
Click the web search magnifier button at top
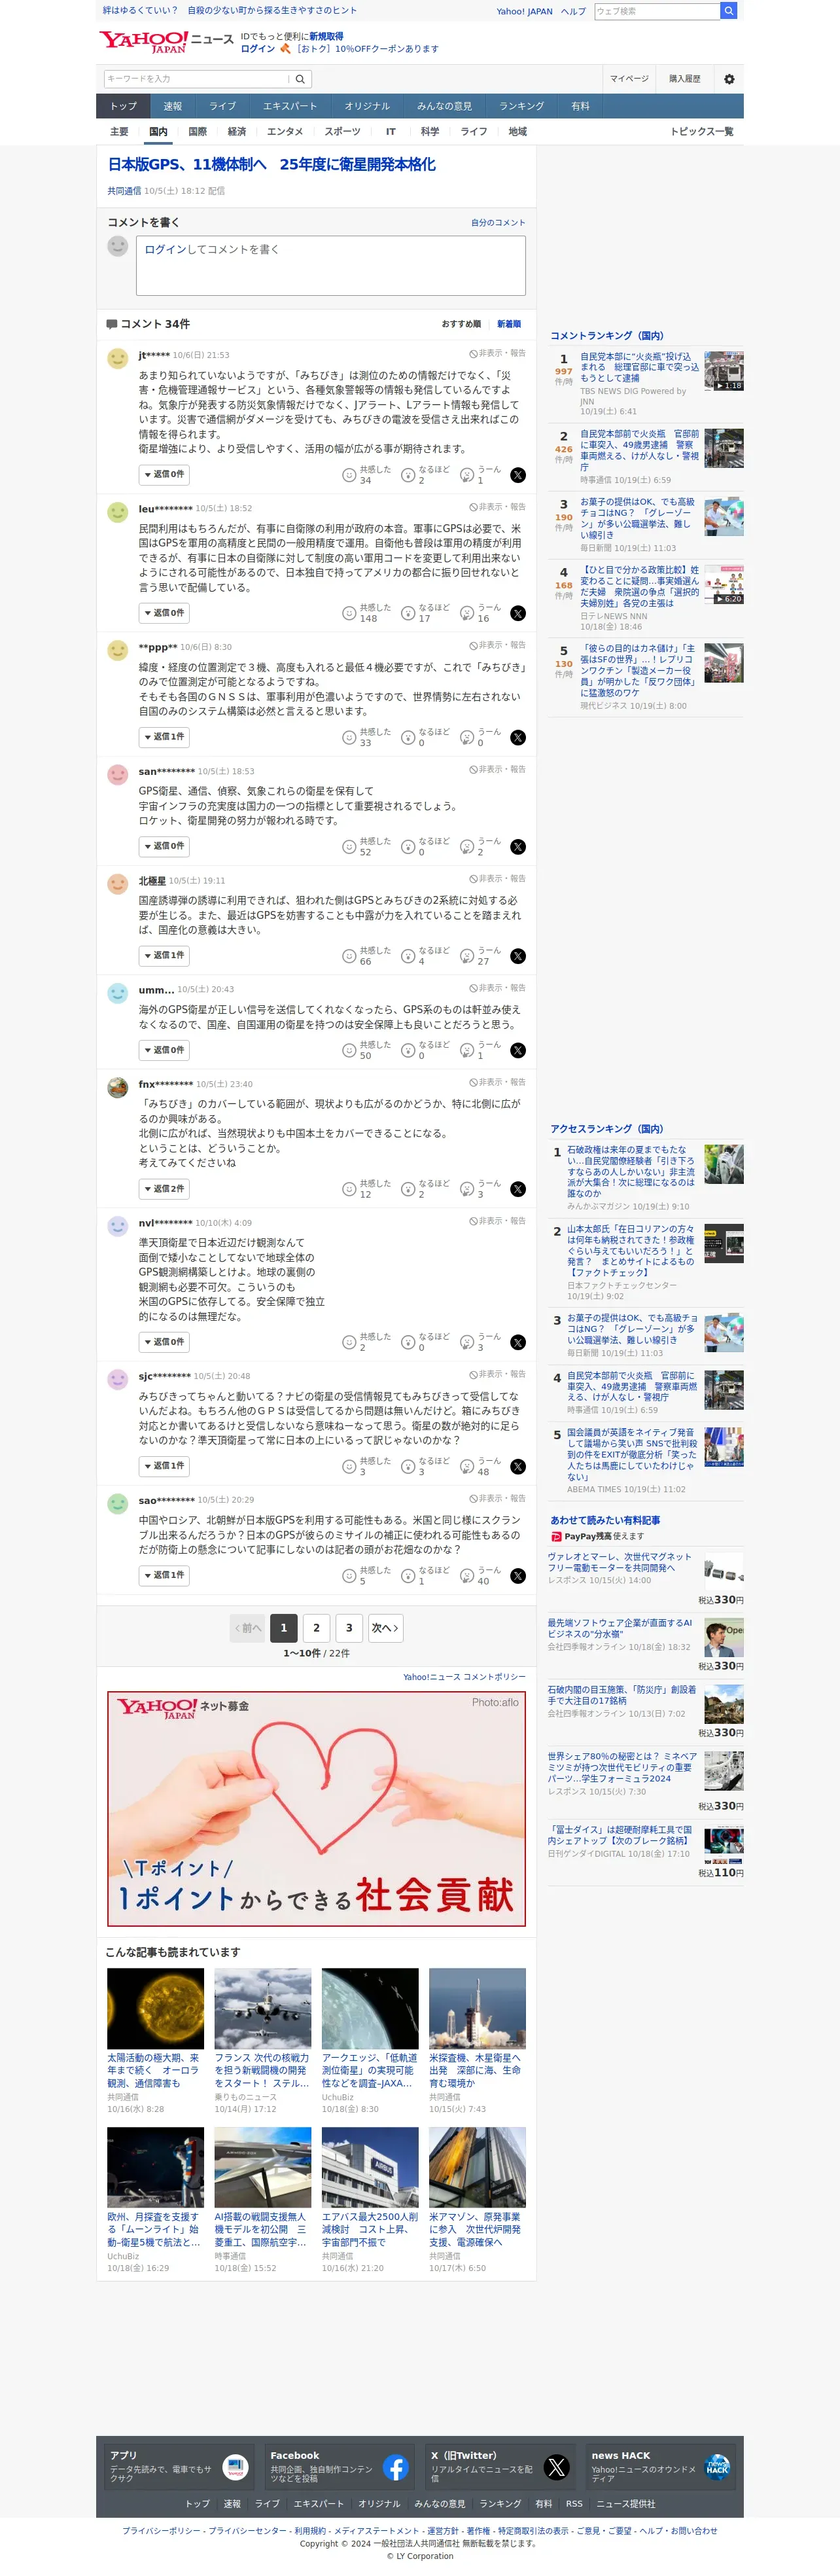(x=729, y=11)
